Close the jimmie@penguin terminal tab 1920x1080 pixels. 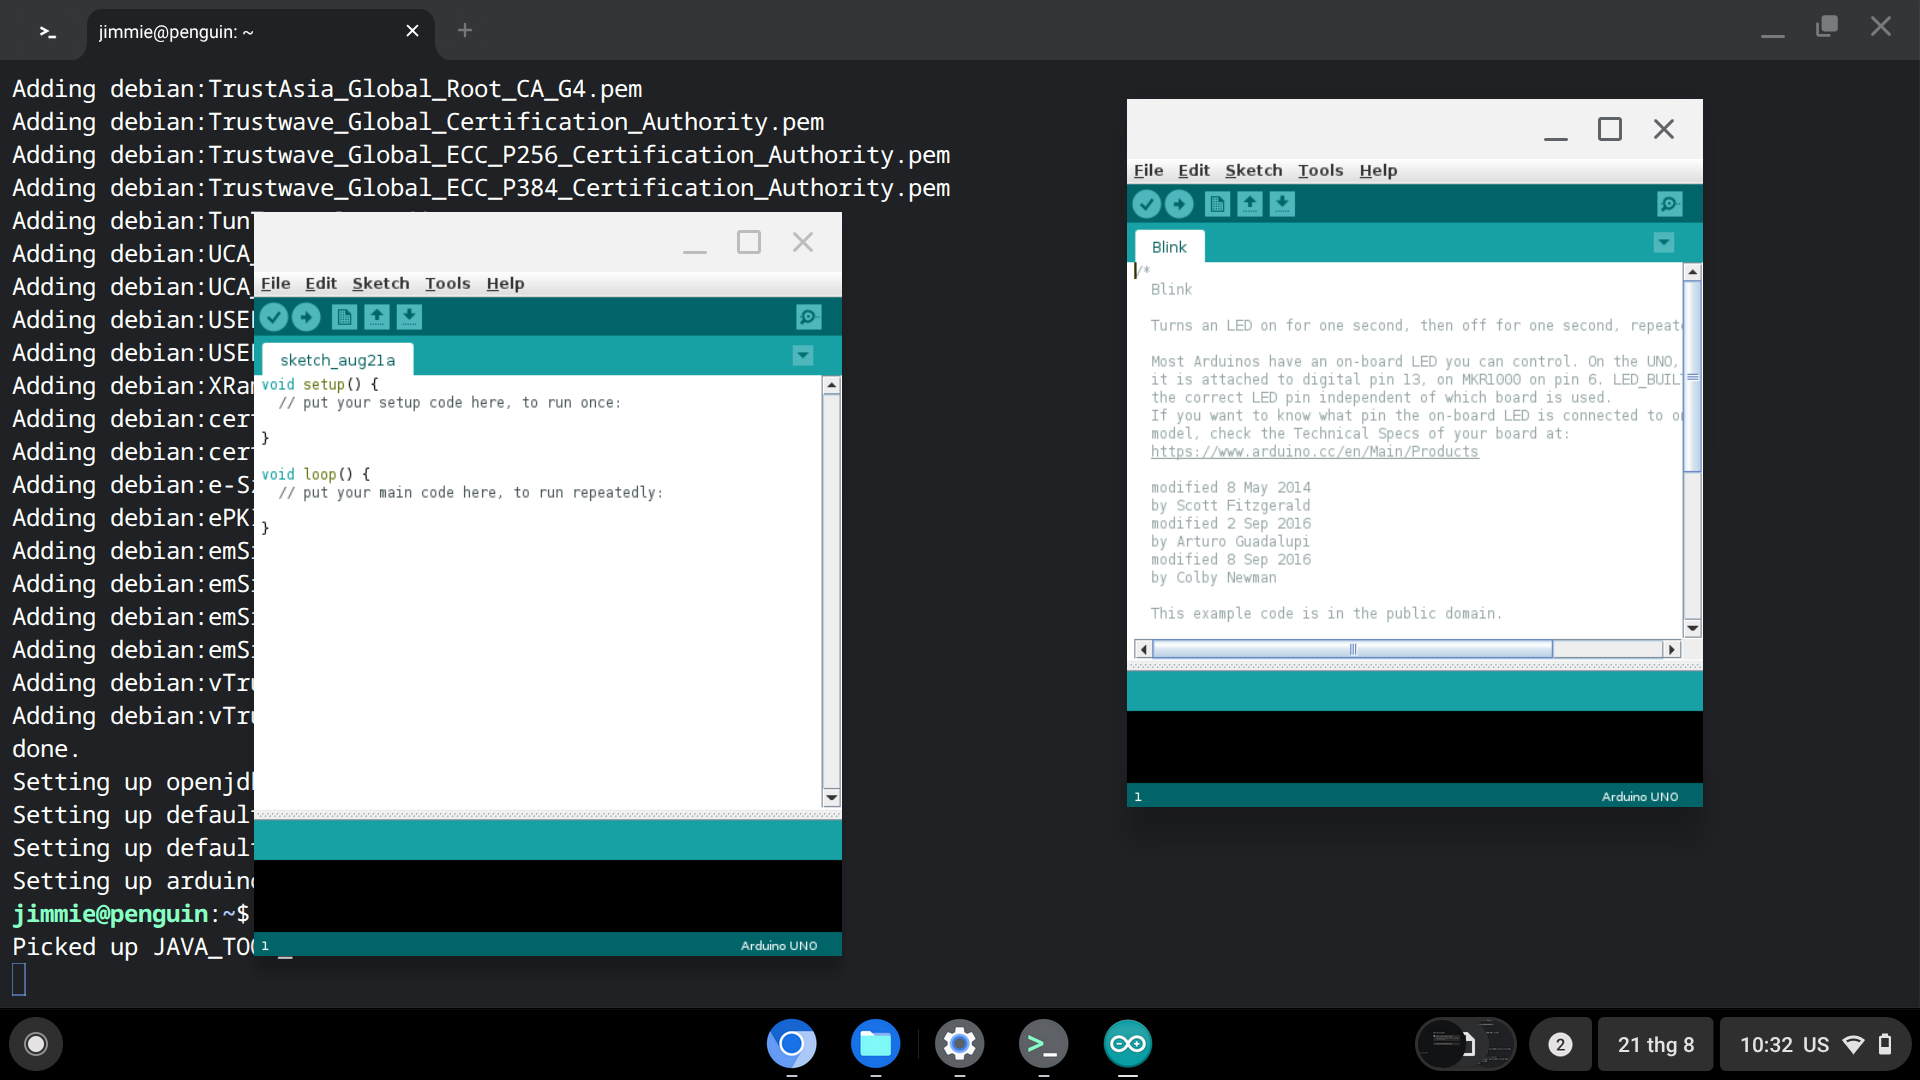pos(412,31)
